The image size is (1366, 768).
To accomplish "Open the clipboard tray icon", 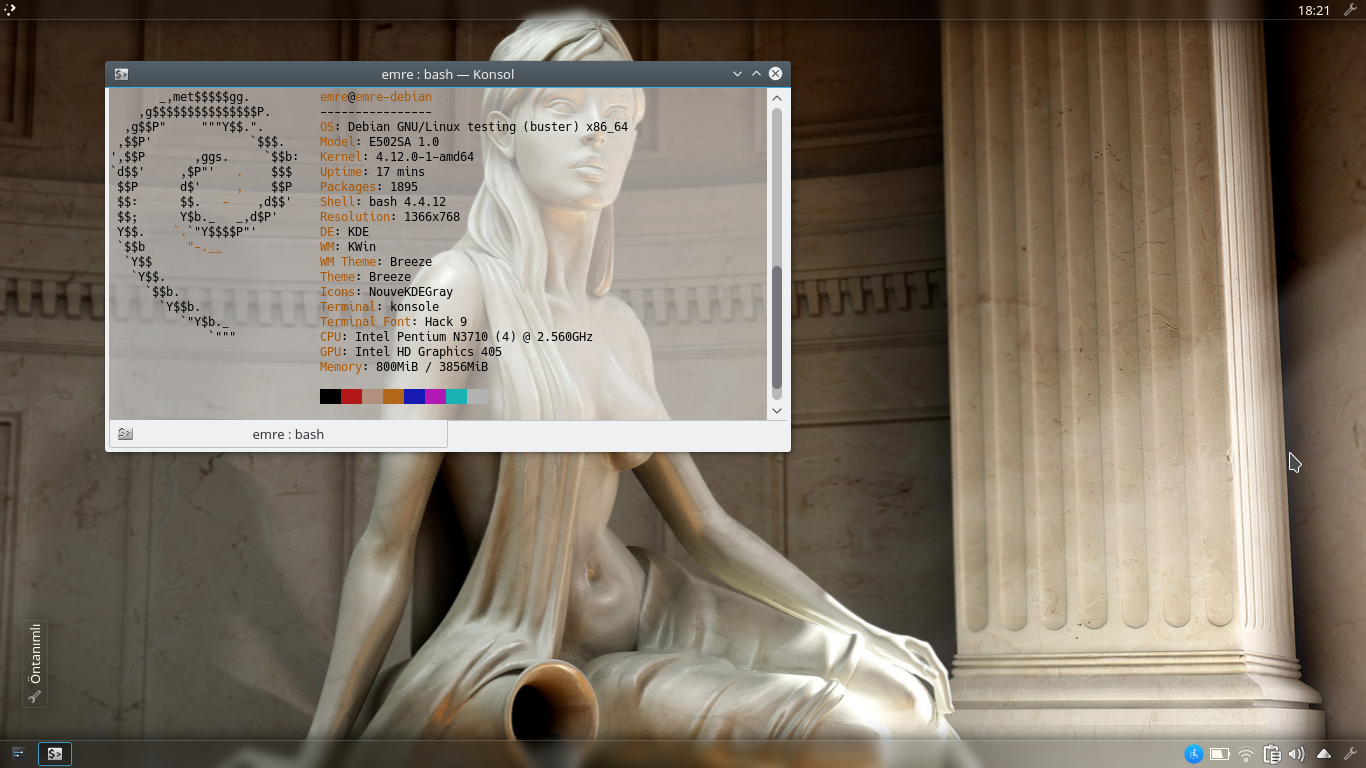I will coord(1272,754).
